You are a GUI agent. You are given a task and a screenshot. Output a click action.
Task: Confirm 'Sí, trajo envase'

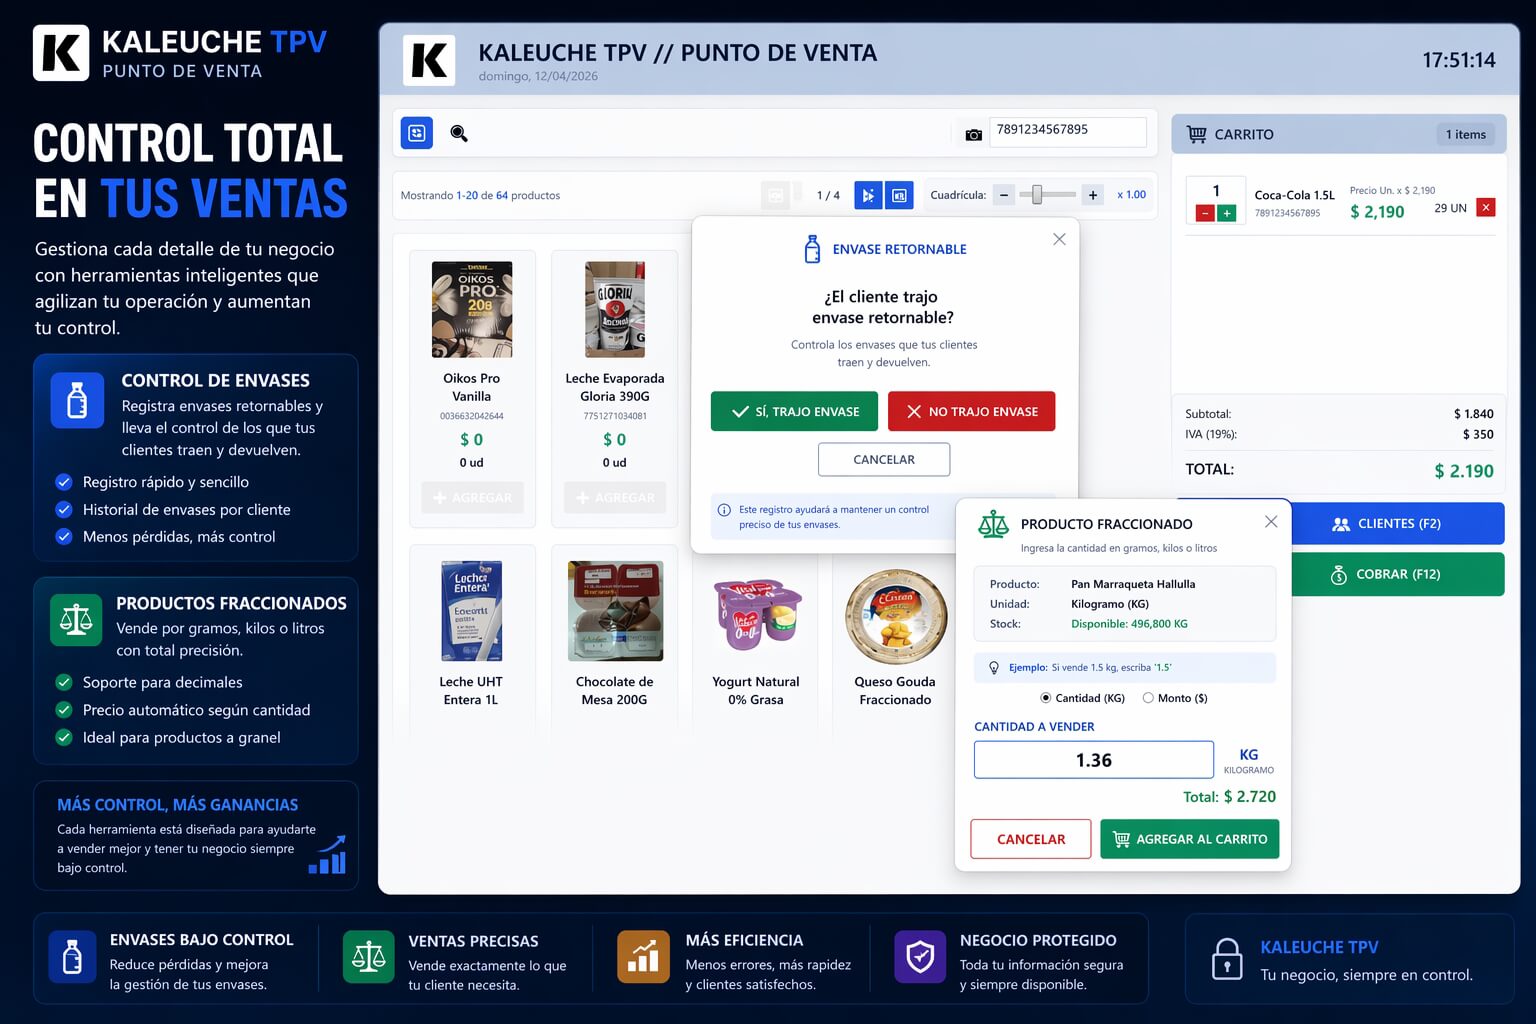(794, 411)
